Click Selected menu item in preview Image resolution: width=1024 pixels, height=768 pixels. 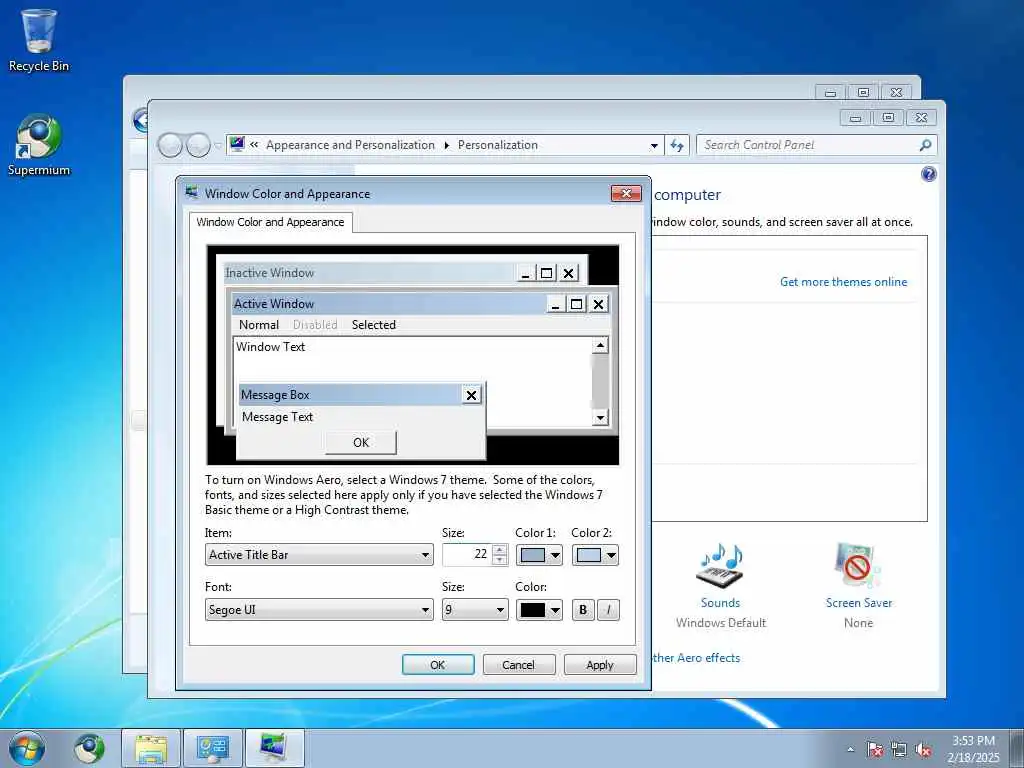(374, 325)
